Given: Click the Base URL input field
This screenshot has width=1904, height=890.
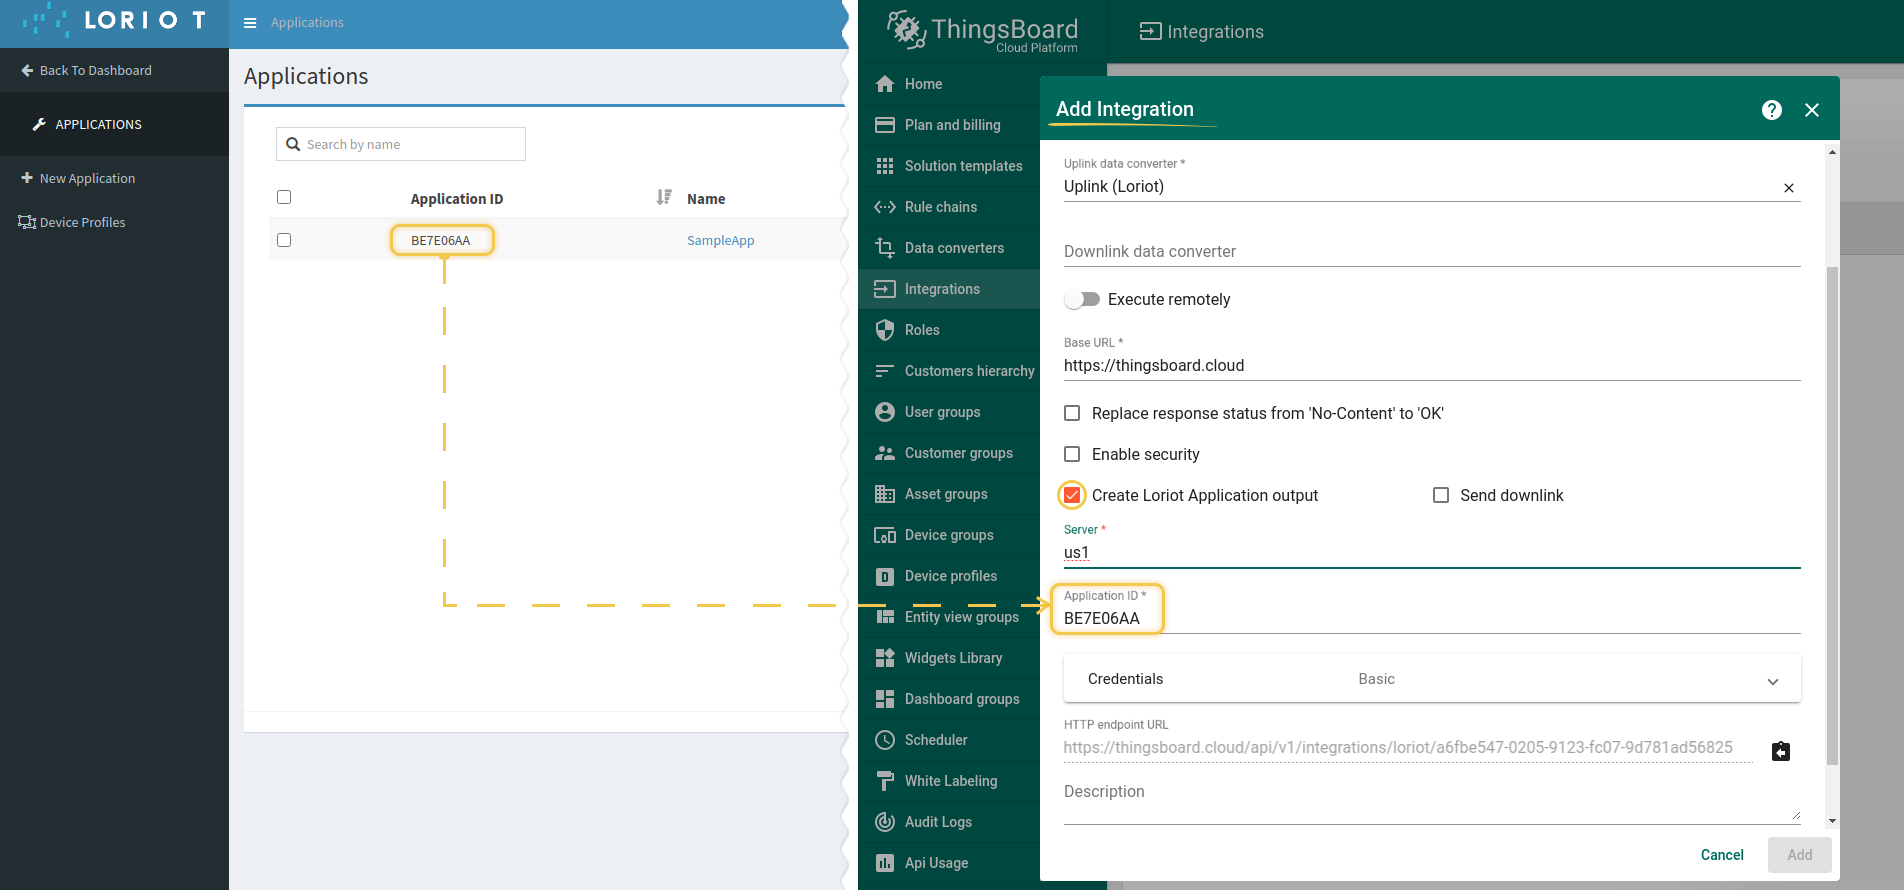Looking at the screenshot, I should (1432, 366).
